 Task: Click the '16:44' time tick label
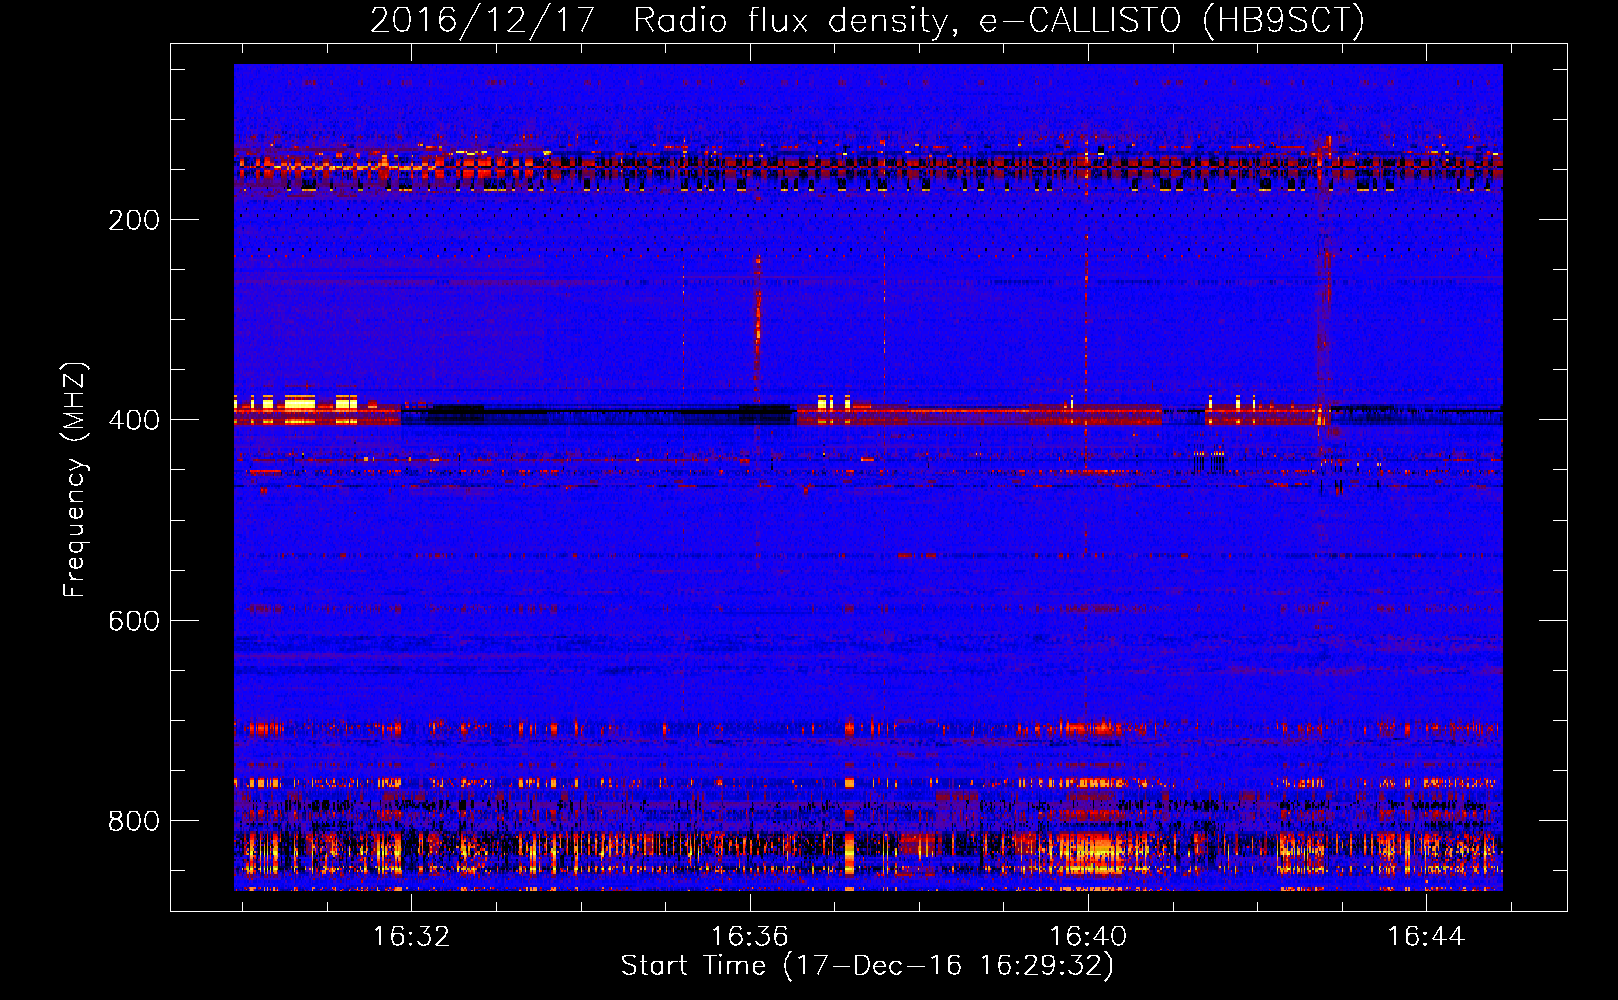pyautogui.click(x=1425, y=937)
